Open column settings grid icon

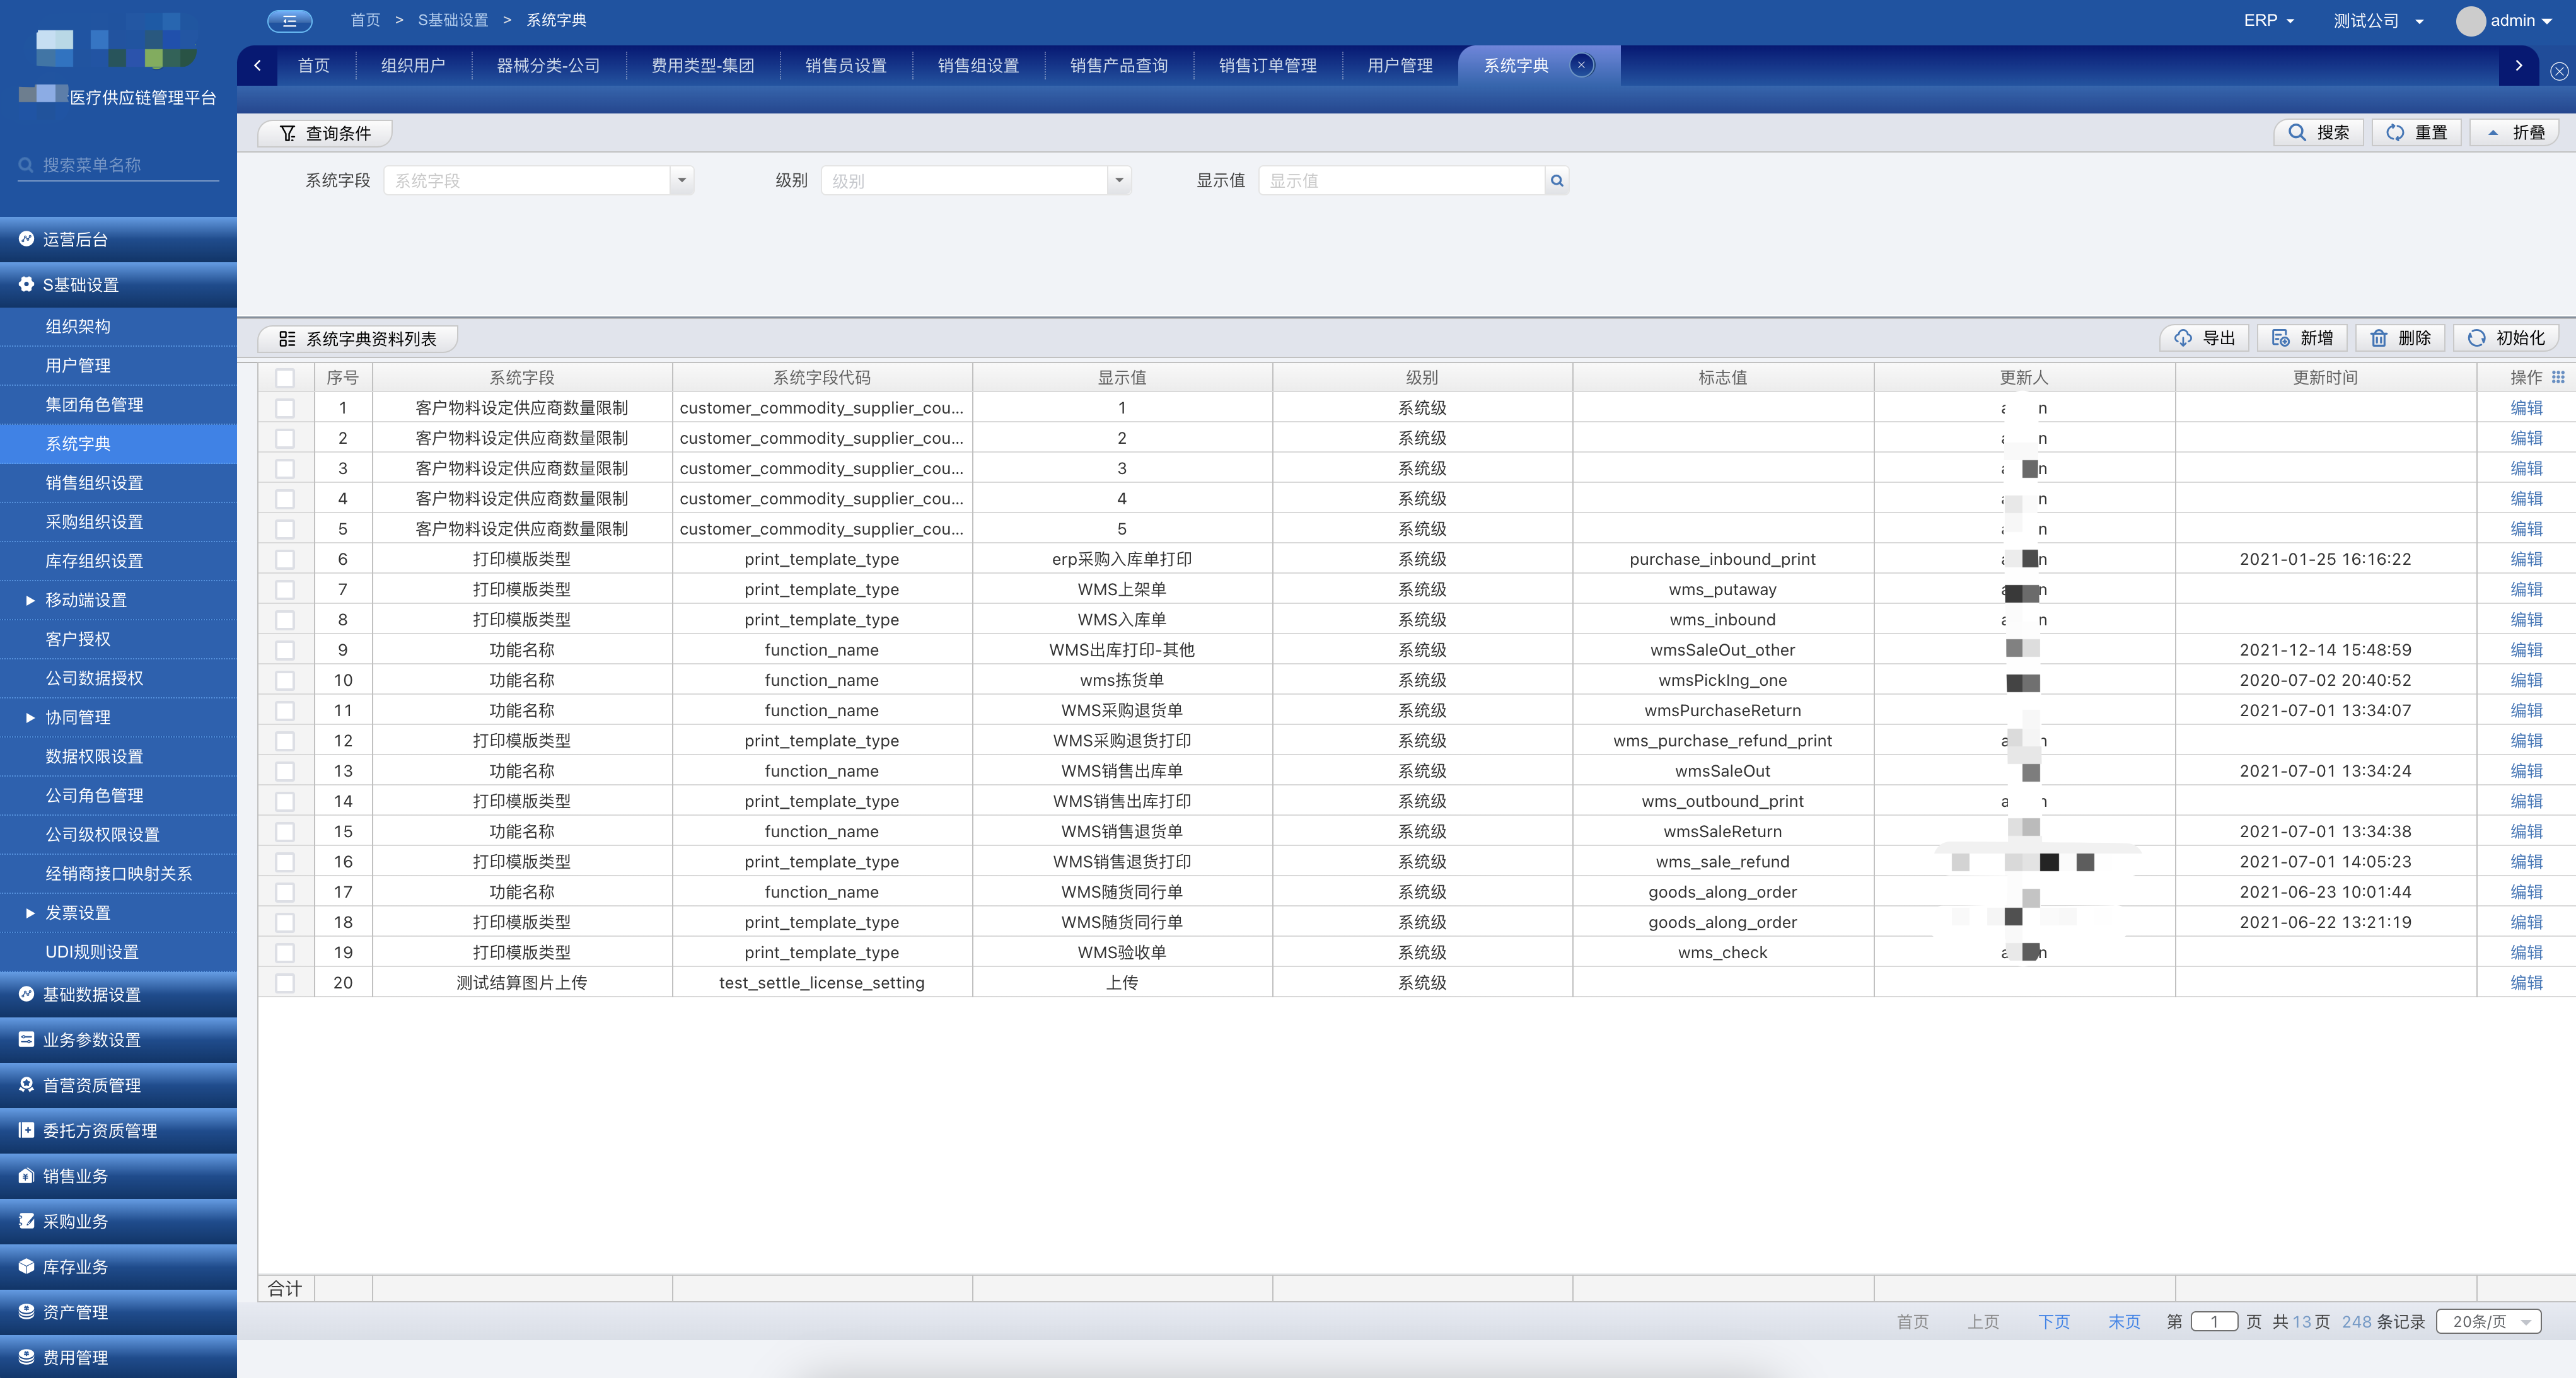click(2558, 377)
